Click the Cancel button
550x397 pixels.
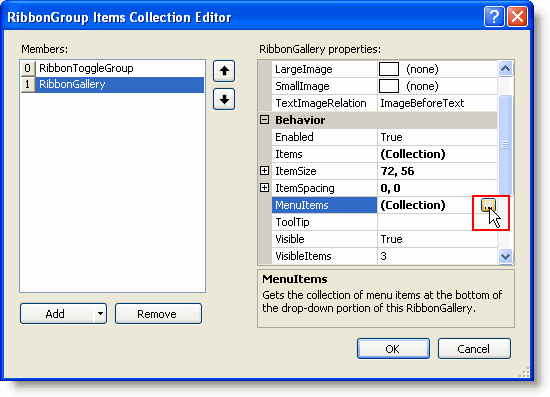474,349
